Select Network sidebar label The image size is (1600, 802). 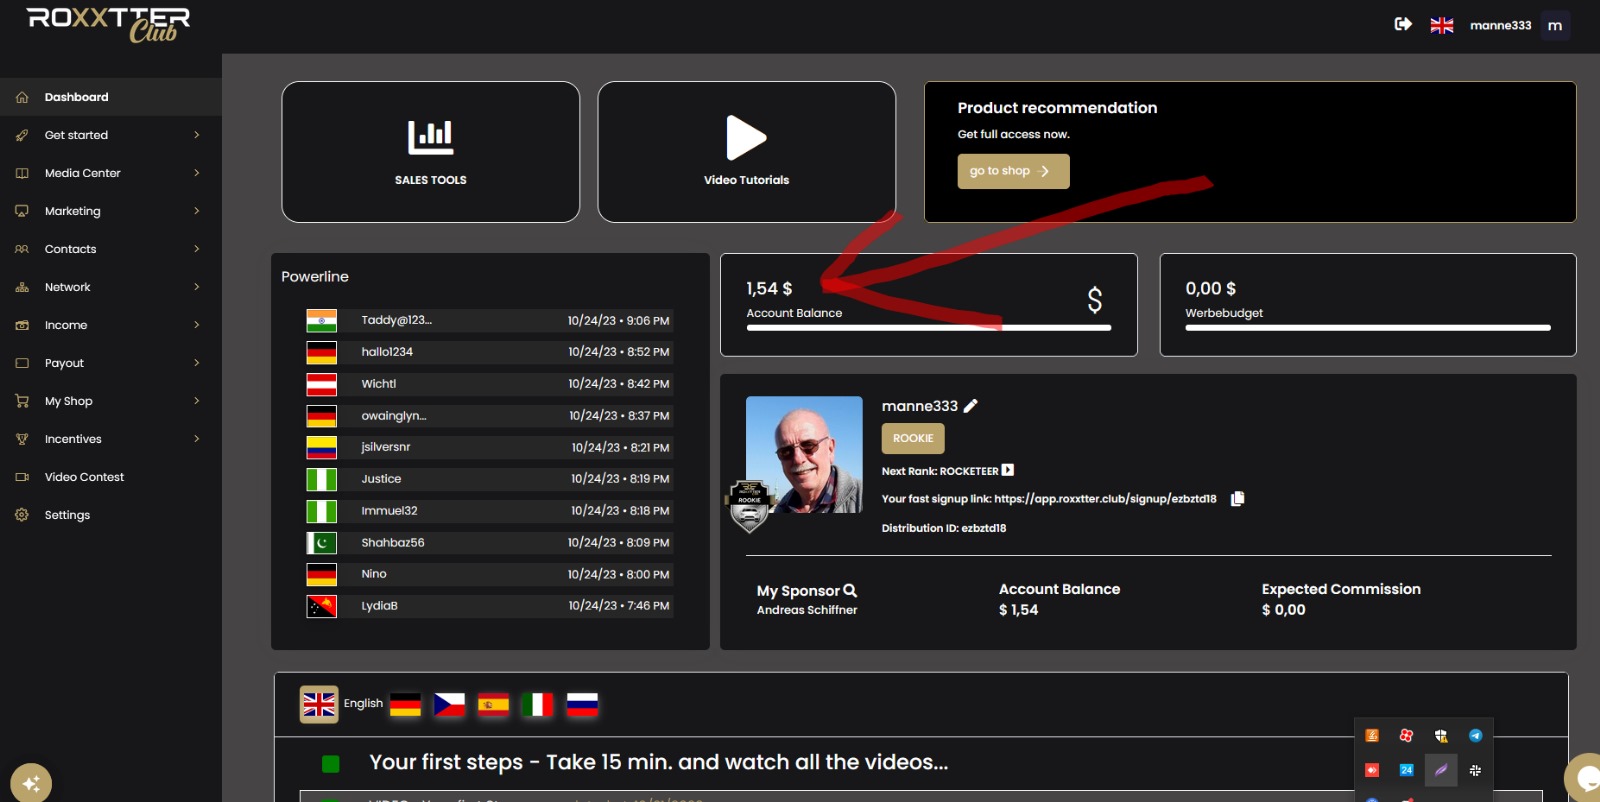click(67, 287)
